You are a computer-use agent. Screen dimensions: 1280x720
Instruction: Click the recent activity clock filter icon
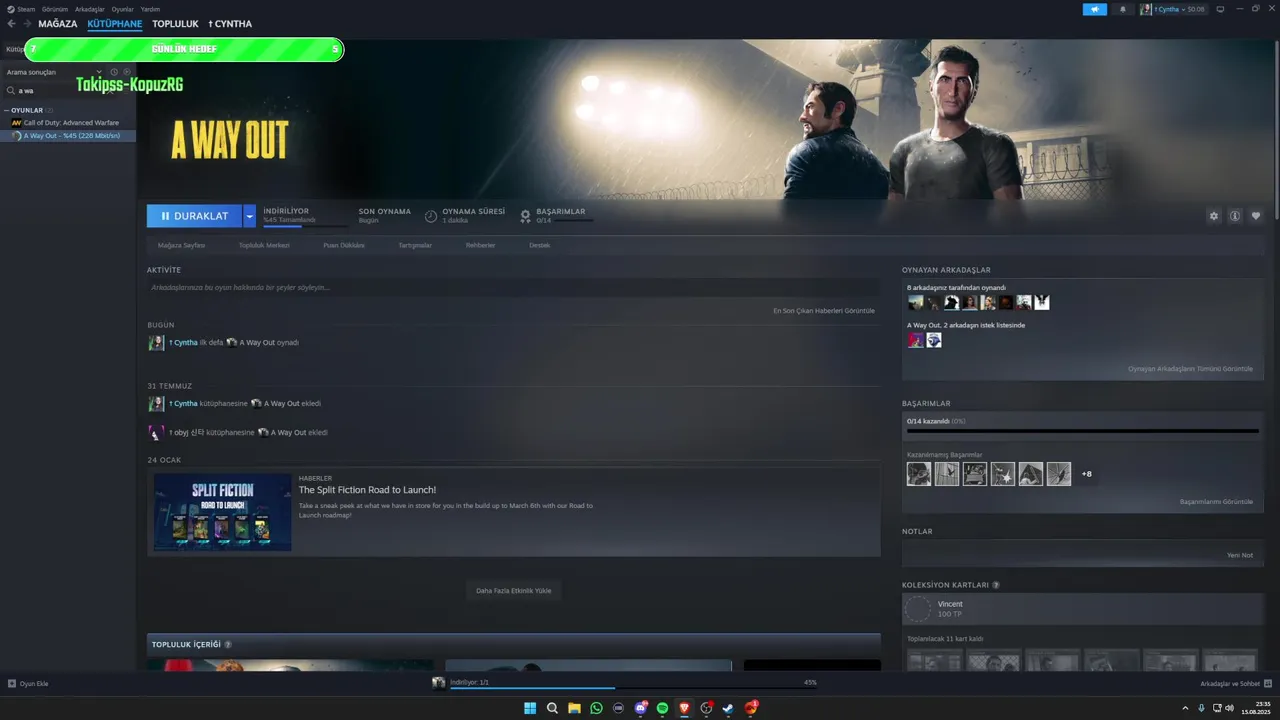[x=114, y=72]
